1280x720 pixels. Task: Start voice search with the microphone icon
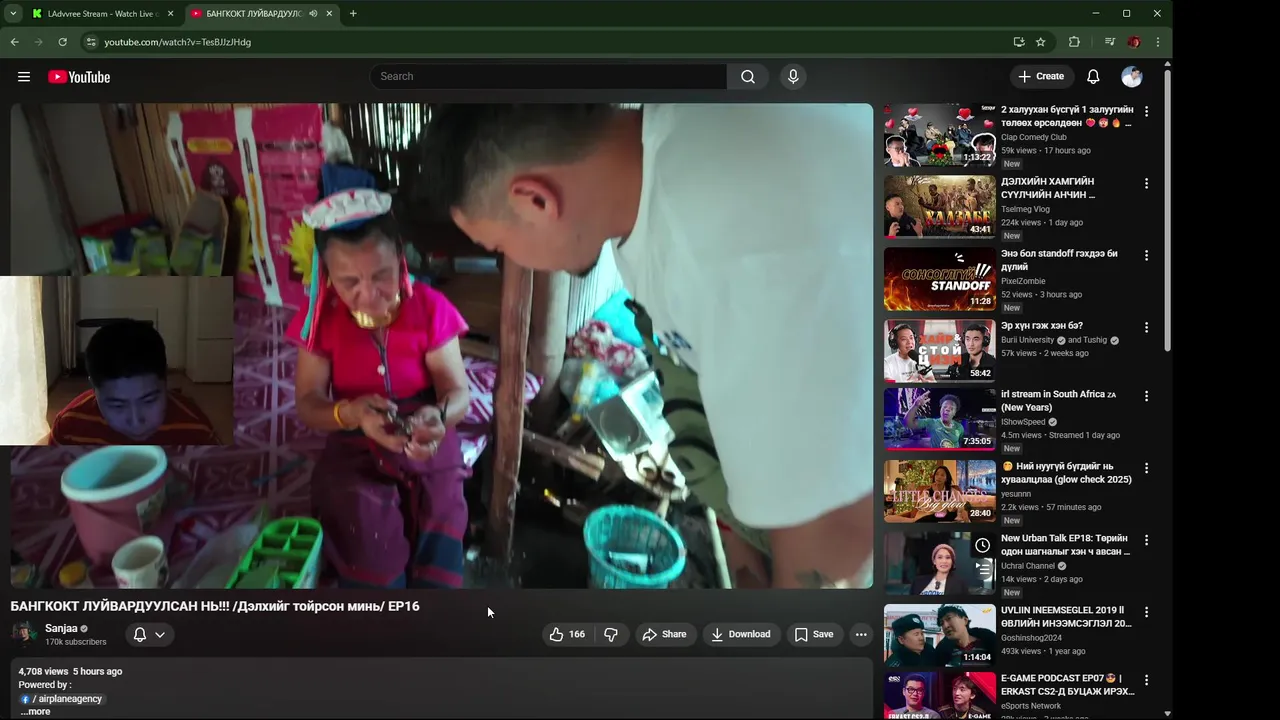793,77
